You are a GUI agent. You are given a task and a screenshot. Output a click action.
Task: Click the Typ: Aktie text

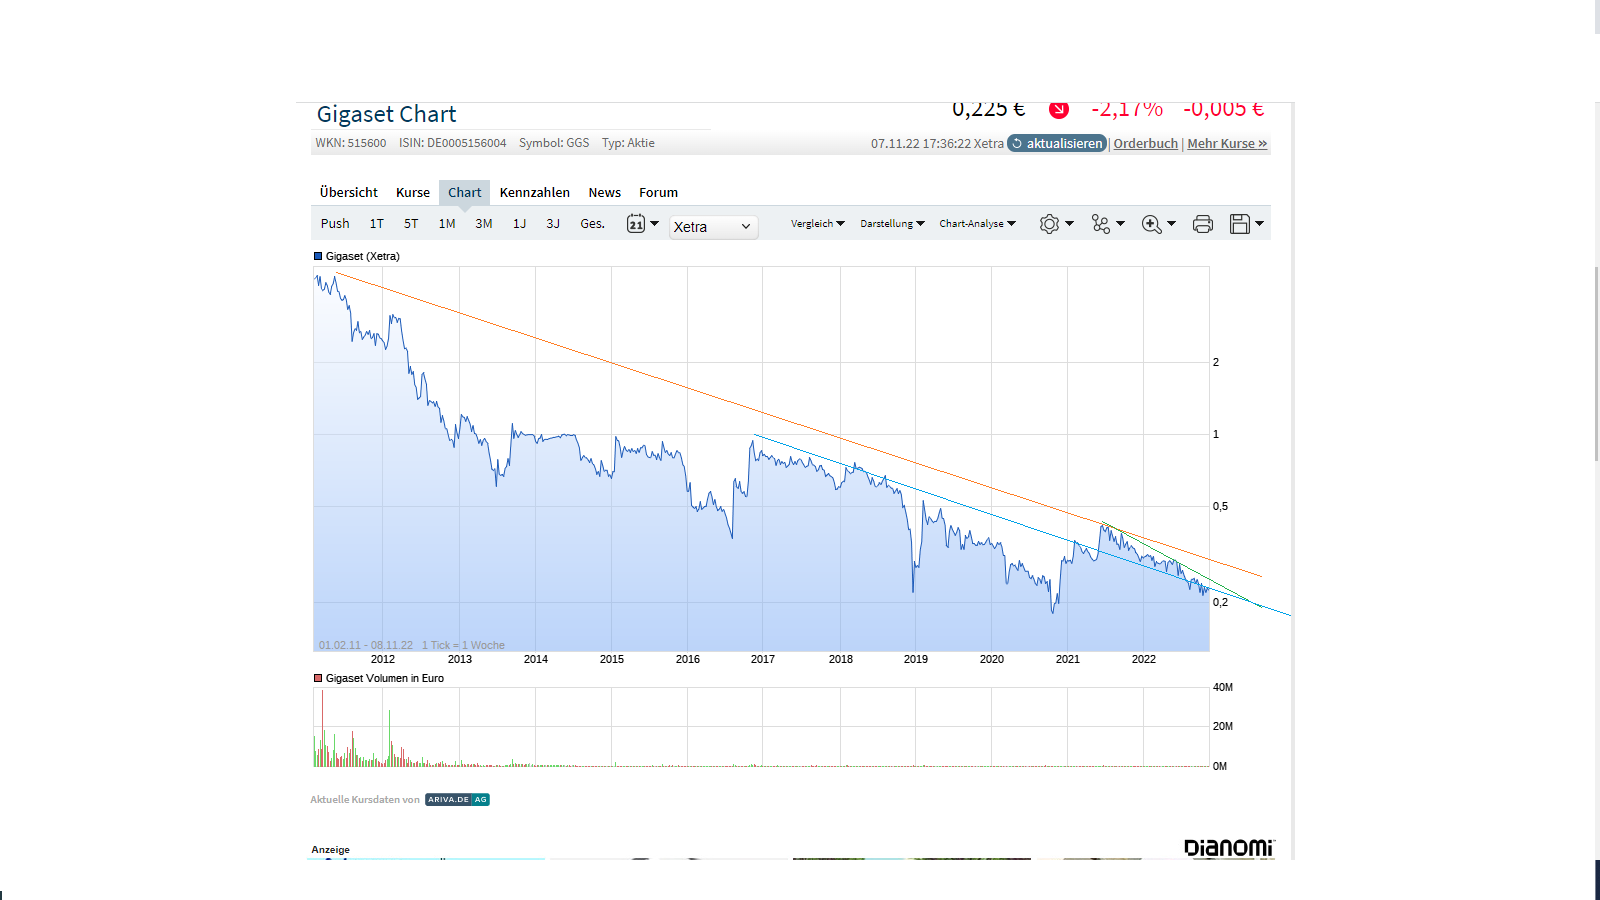[628, 143]
